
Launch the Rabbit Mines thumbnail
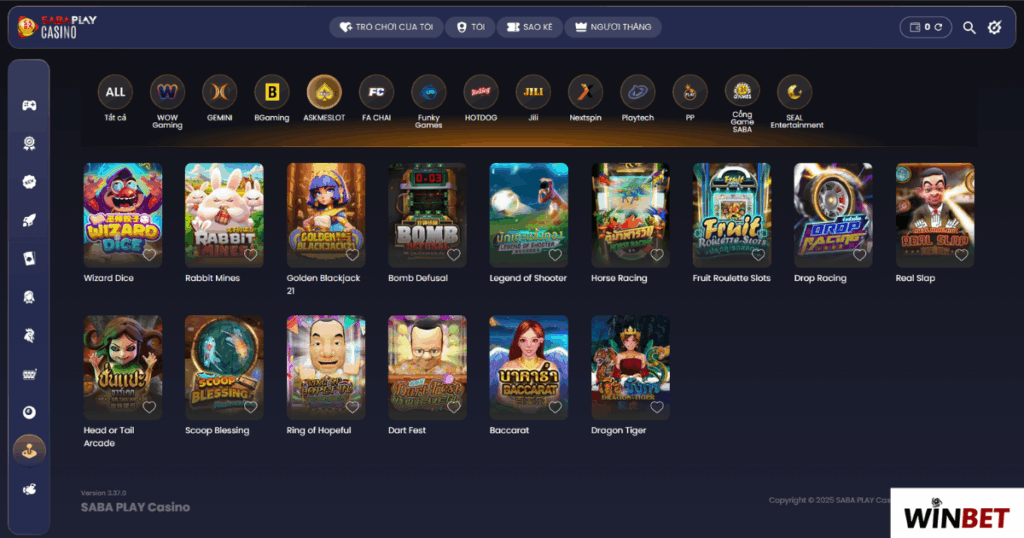coord(224,215)
